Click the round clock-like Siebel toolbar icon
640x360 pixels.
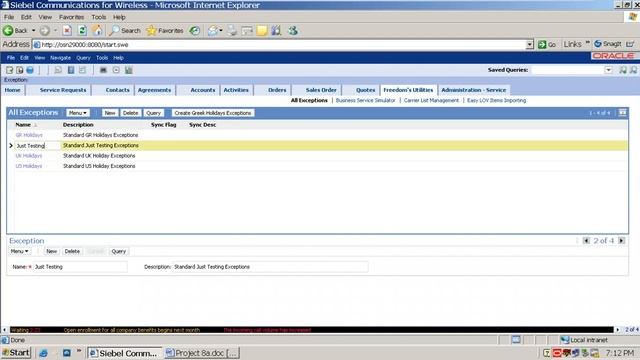point(116,70)
